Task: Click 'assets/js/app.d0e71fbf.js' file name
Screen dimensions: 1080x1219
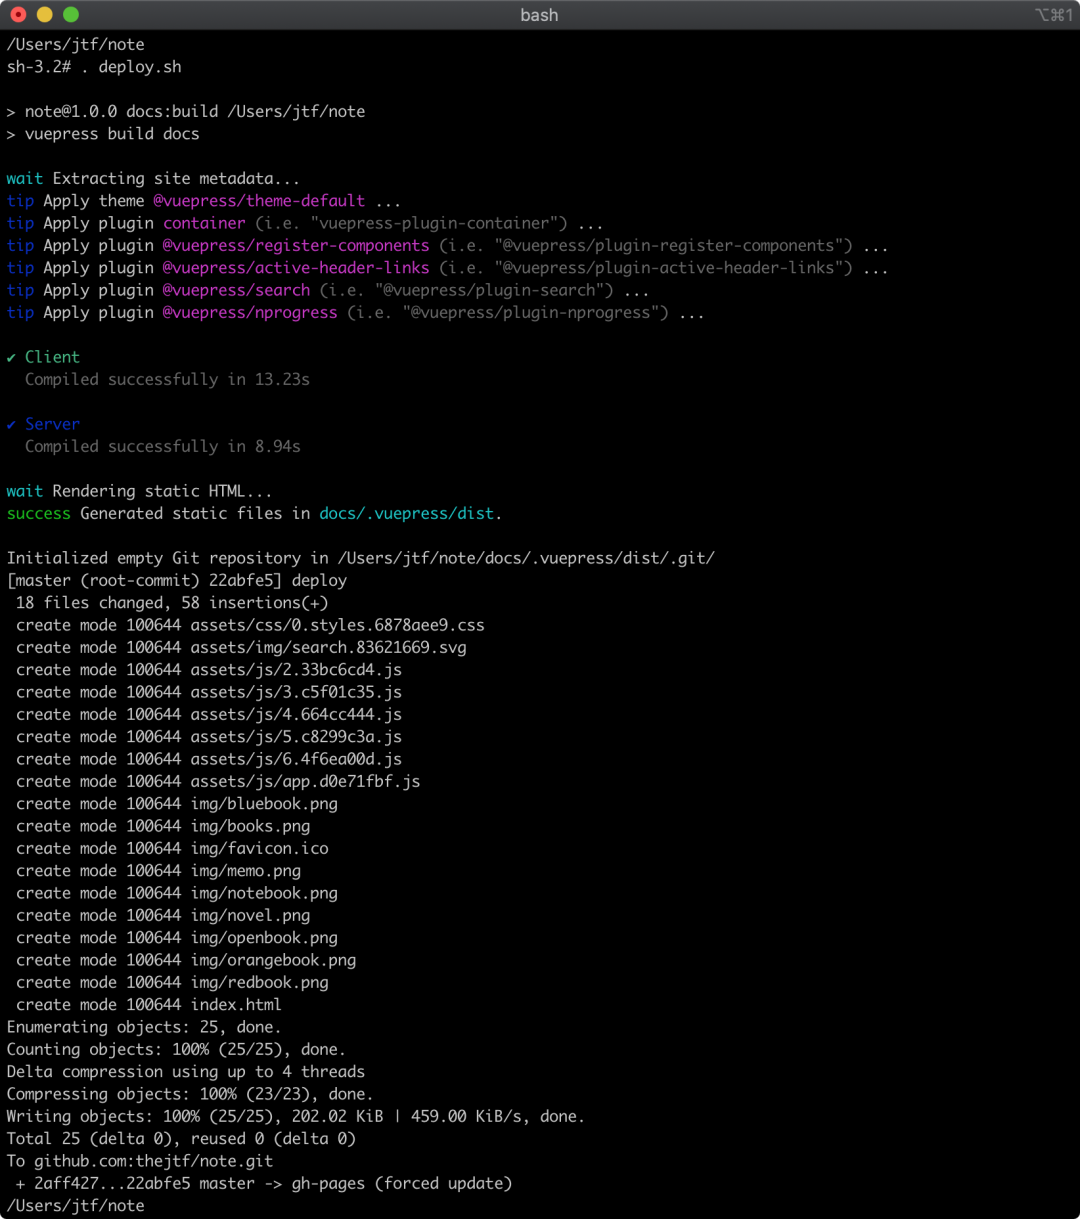Action: point(306,781)
